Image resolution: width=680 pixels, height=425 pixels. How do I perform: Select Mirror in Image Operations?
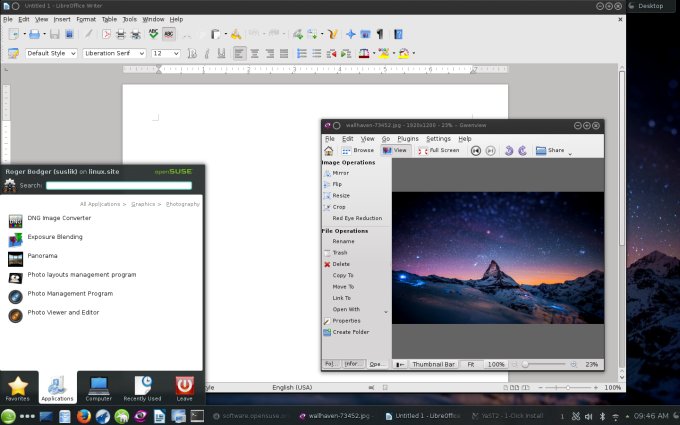340,173
